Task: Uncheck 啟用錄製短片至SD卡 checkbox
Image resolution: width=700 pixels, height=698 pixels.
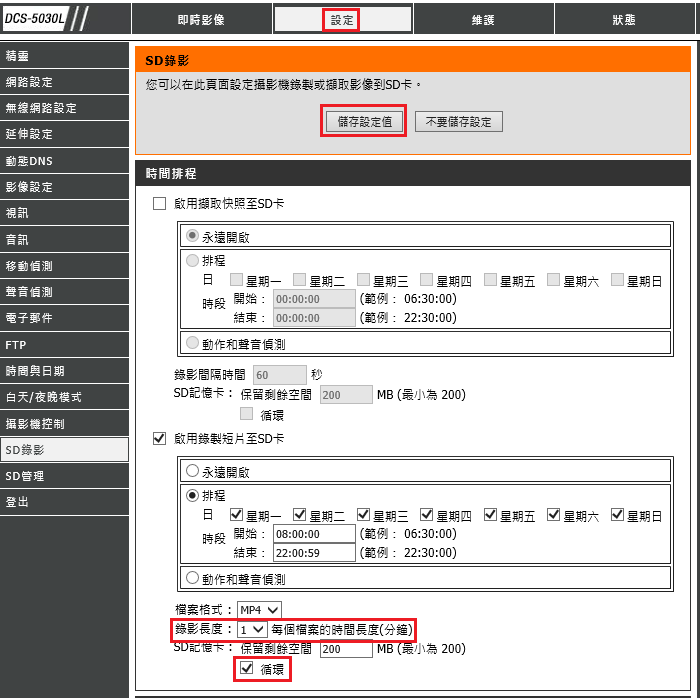Action: [x=159, y=438]
